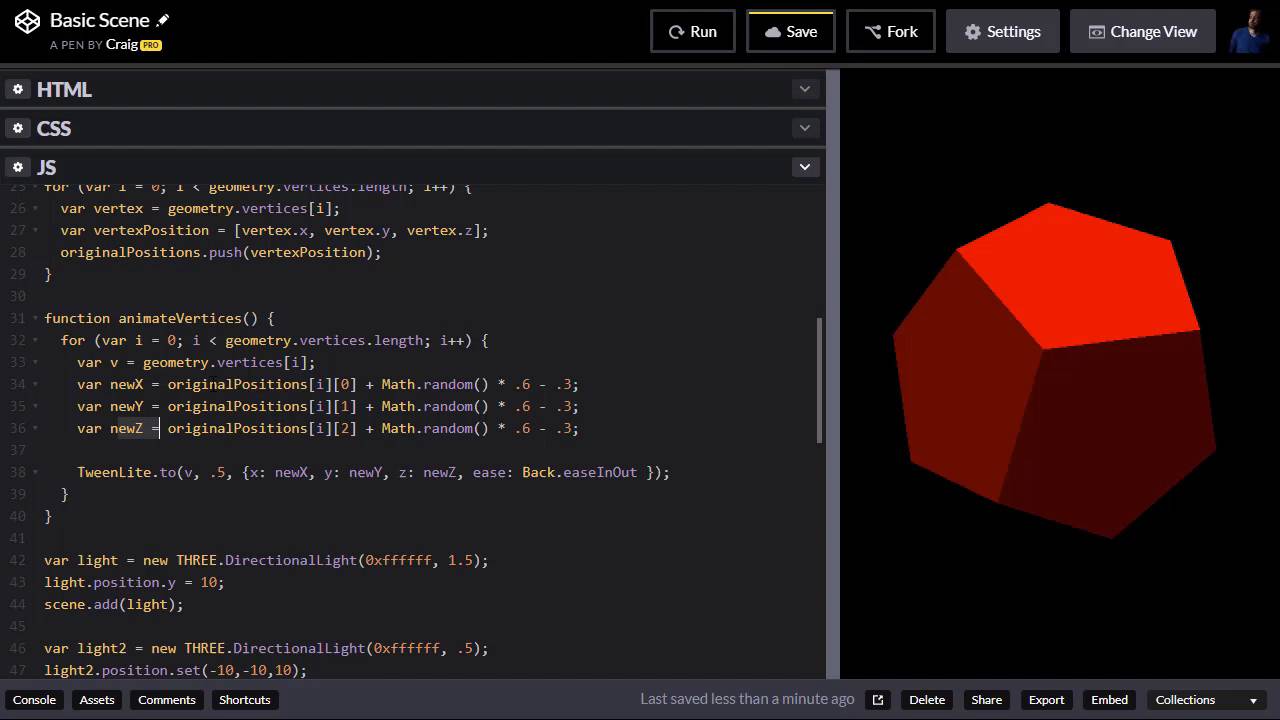Open pen in new window icon

(x=878, y=700)
